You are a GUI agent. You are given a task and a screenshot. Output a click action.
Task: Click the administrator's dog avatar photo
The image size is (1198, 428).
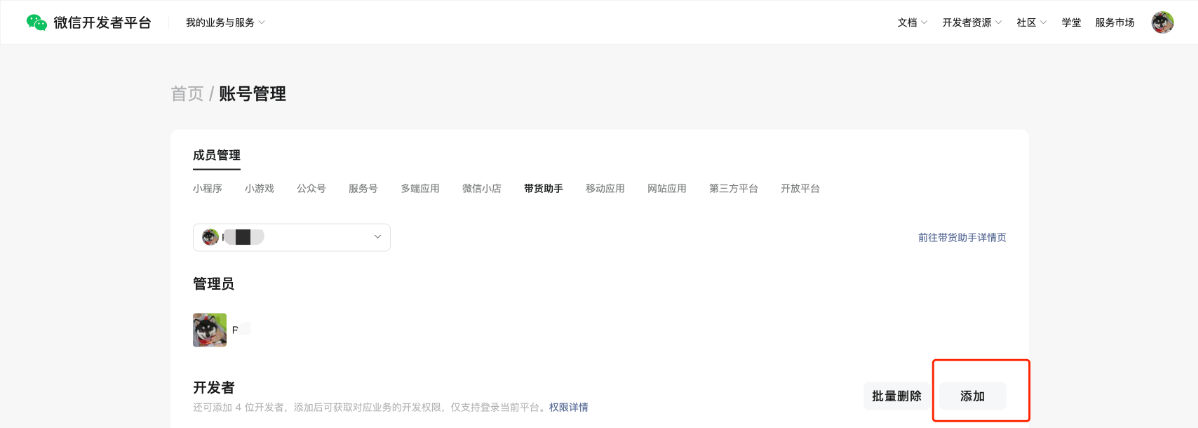(210, 330)
